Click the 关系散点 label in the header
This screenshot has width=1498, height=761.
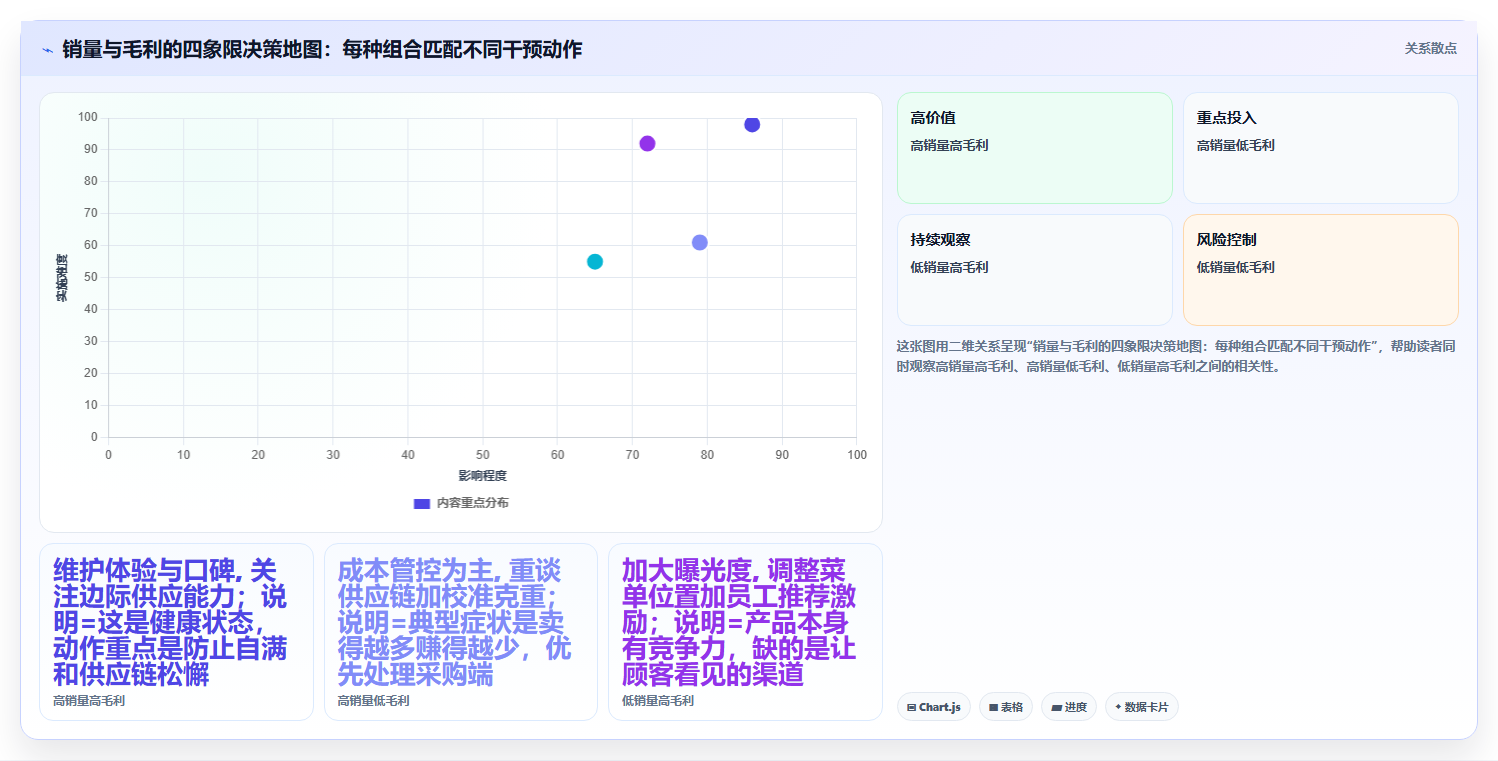(1430, 48)
